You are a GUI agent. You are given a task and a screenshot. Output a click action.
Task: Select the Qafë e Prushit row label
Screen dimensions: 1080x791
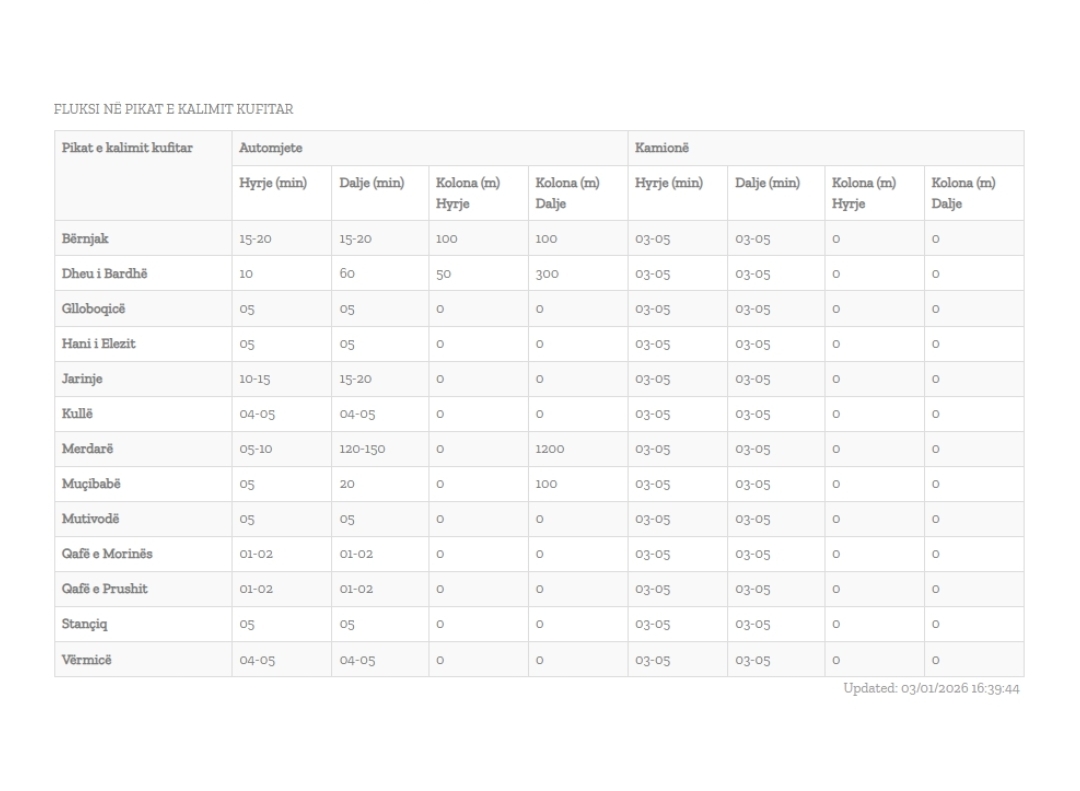pos(105,589)
